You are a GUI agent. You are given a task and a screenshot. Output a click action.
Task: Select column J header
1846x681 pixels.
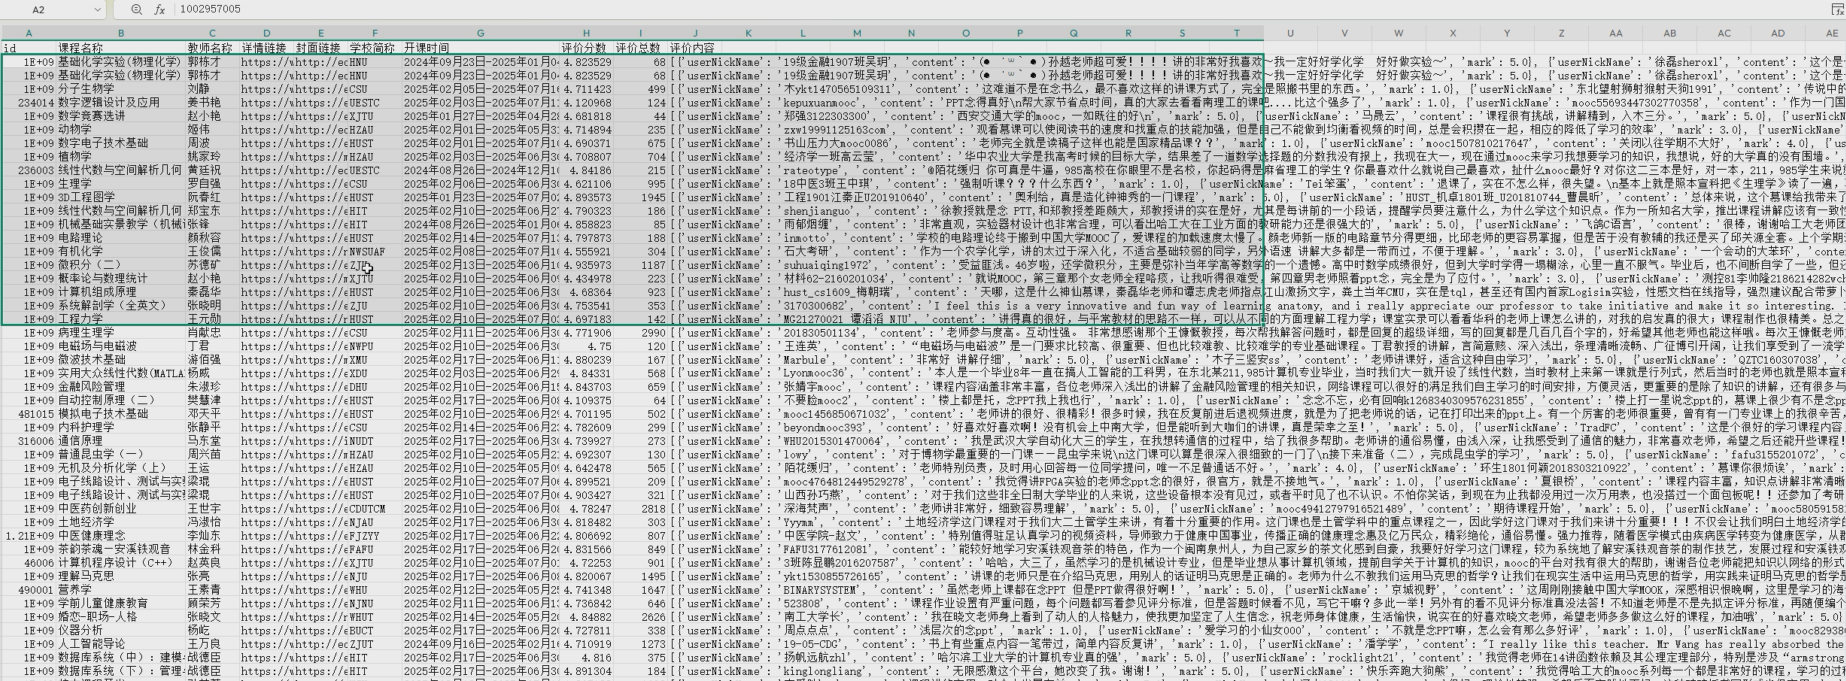pyautogui.click(x=694, y=33)
